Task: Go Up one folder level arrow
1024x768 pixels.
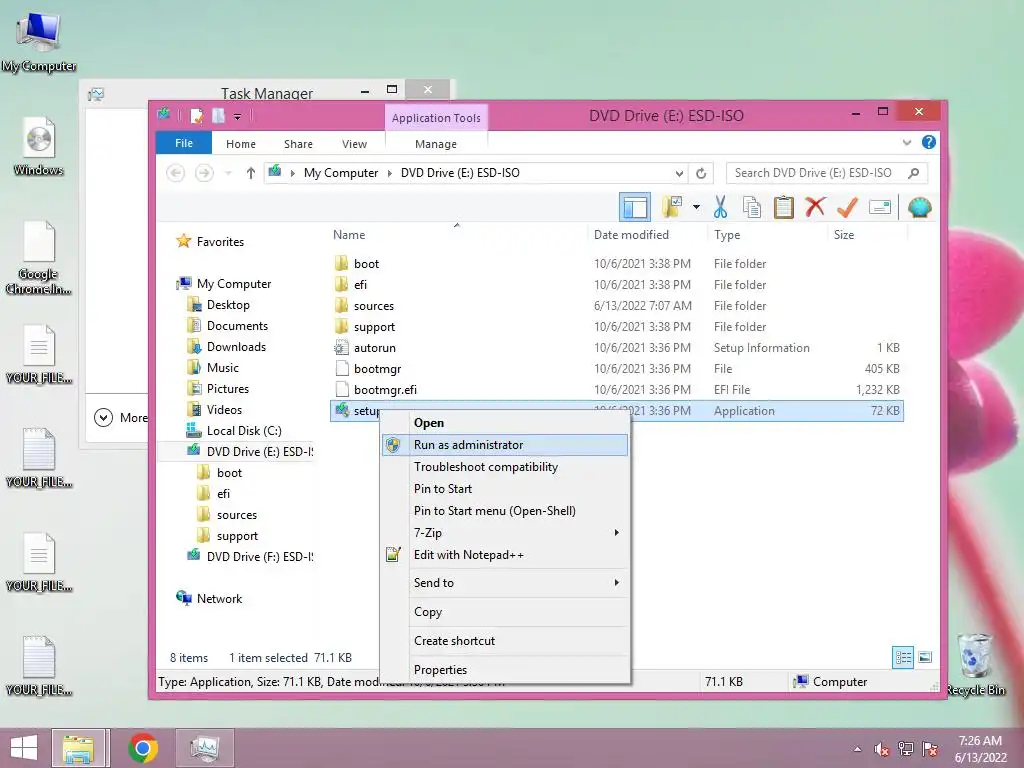Action: pyautogui.click(x=250, y=173)
